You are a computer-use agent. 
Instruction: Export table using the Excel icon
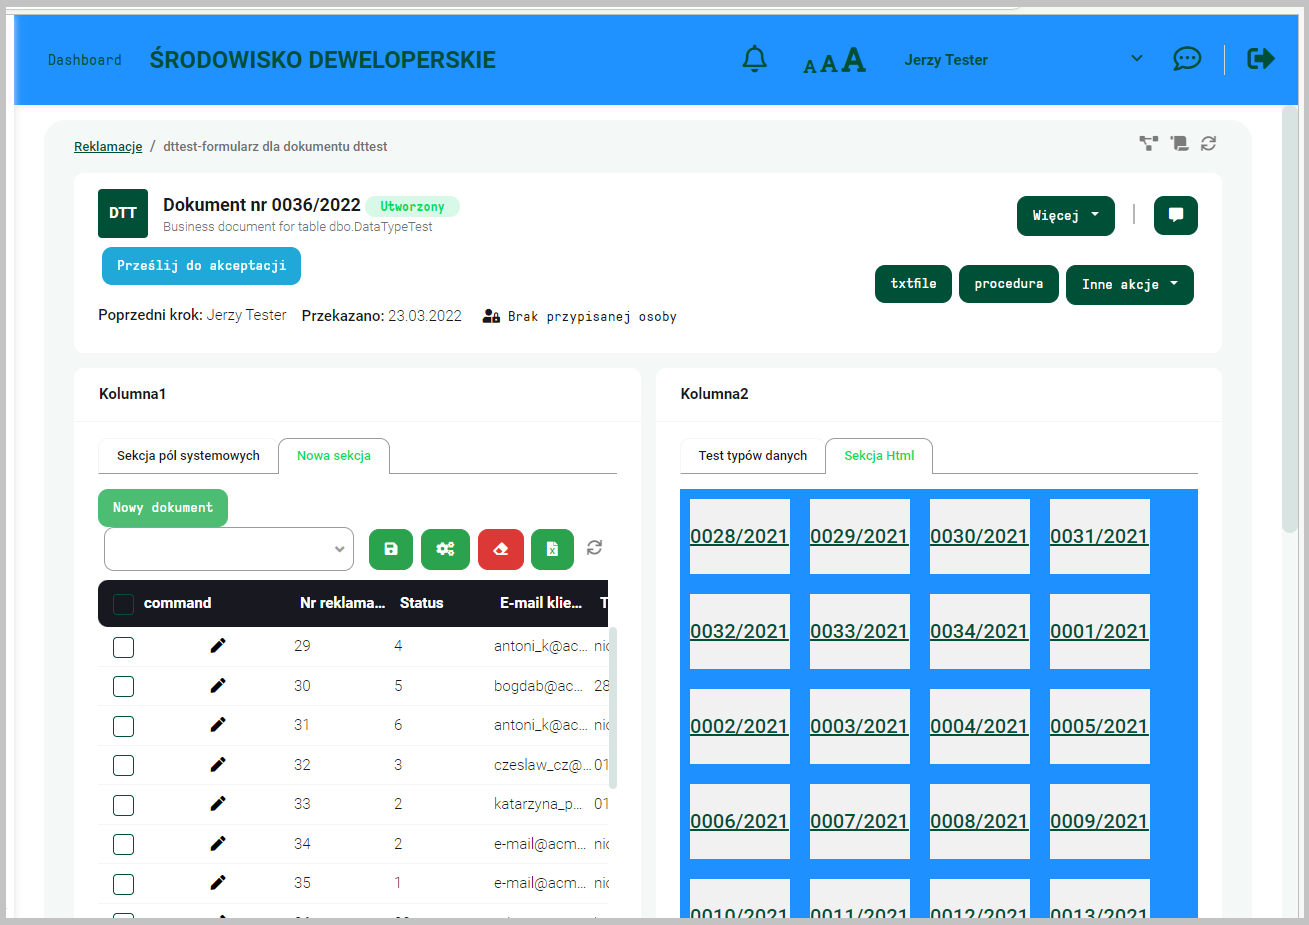pyautogui.click(x=552, y=549)
